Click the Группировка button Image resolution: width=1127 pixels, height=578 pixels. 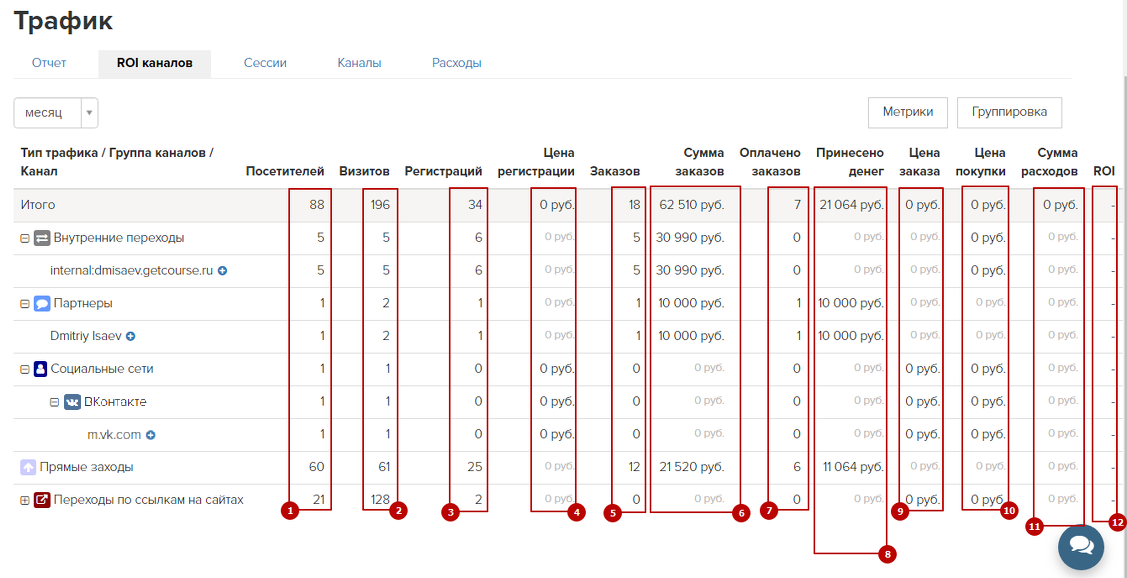(1009, 112)
